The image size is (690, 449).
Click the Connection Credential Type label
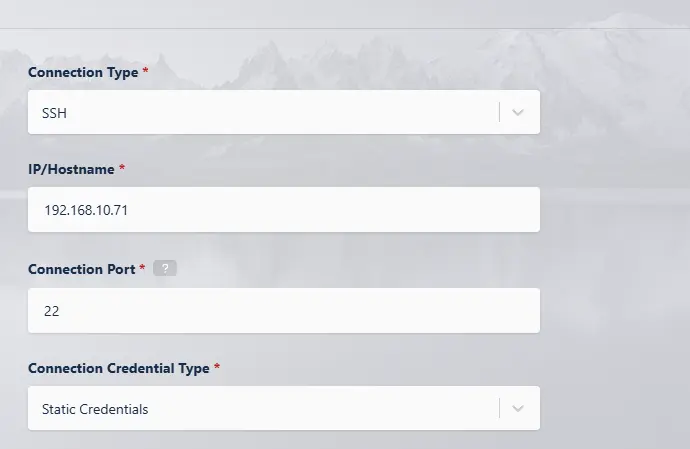[118, 368]
